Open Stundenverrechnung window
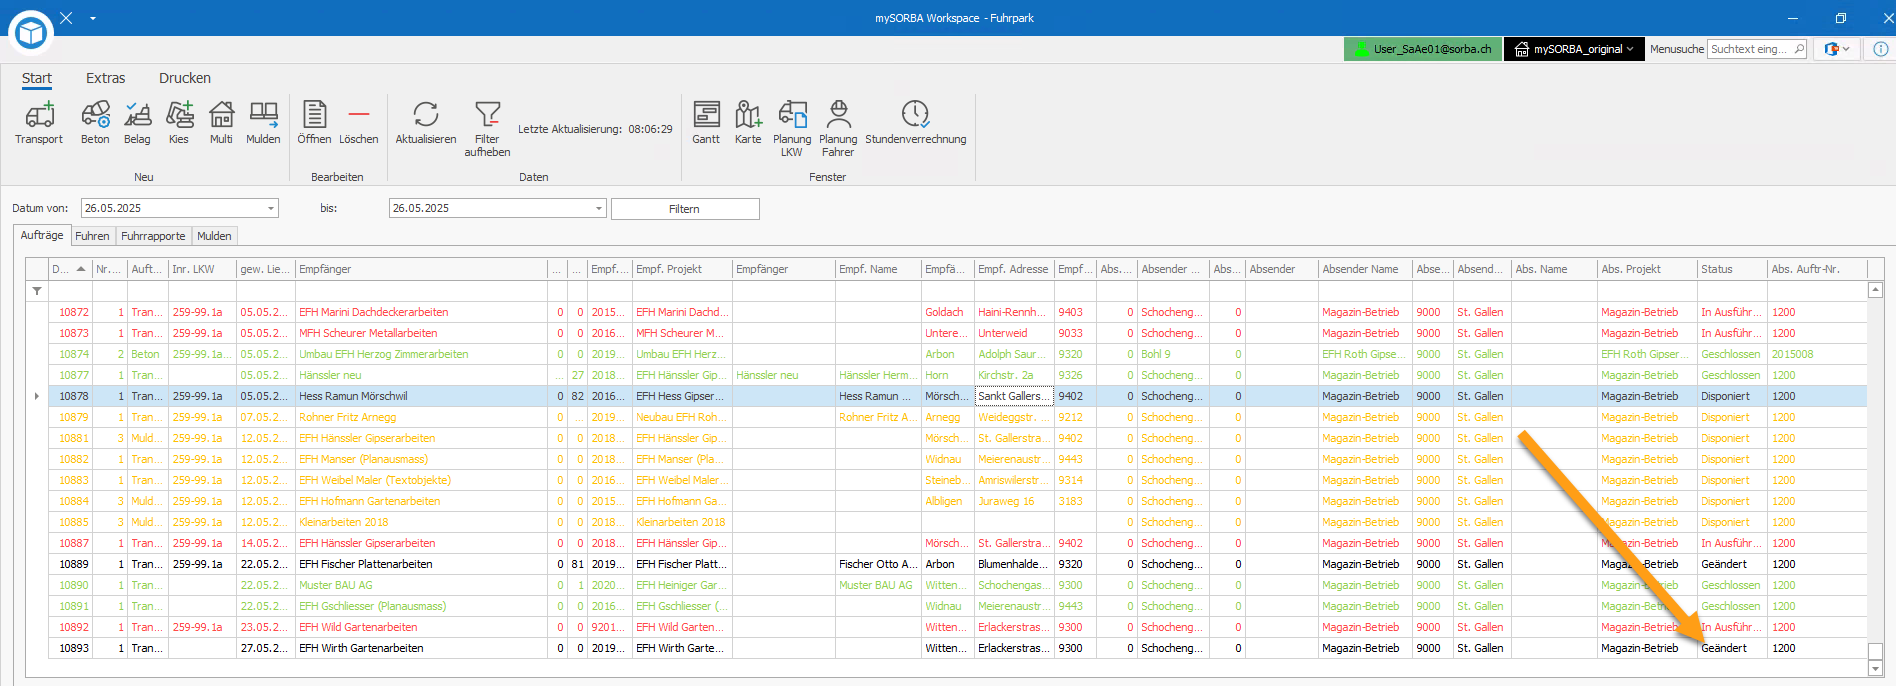1896x686 pixels. coord(916,123)
